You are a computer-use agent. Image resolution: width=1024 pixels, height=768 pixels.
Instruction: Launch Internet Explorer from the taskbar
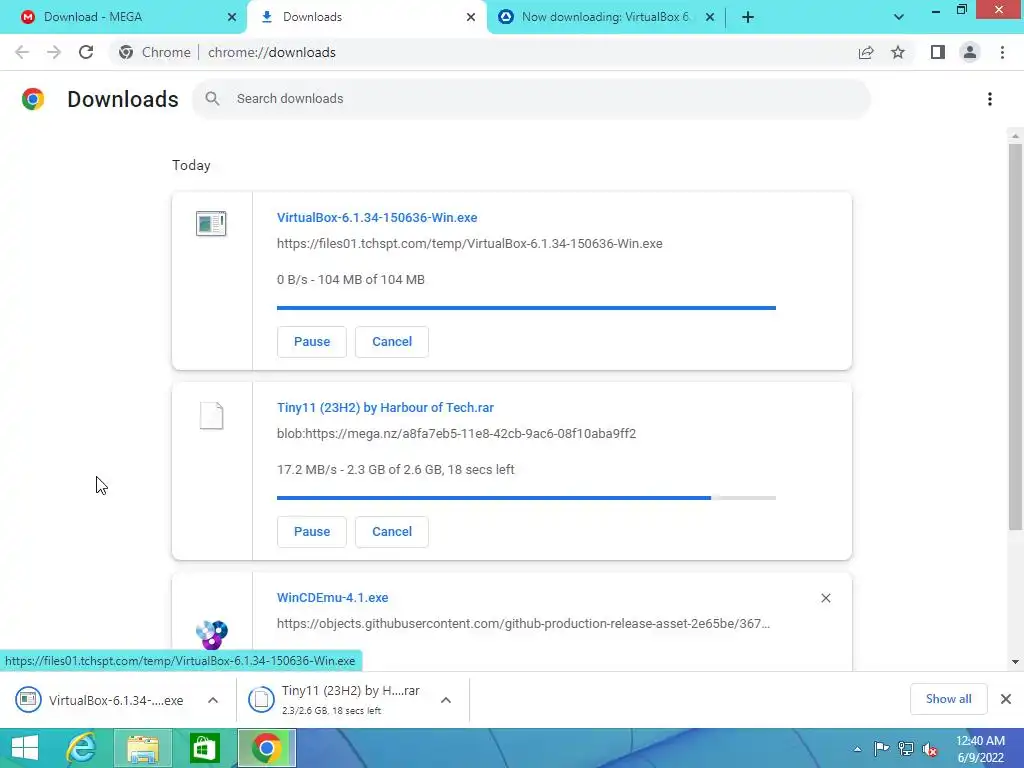pyautogui.click(x=81, y=748)
